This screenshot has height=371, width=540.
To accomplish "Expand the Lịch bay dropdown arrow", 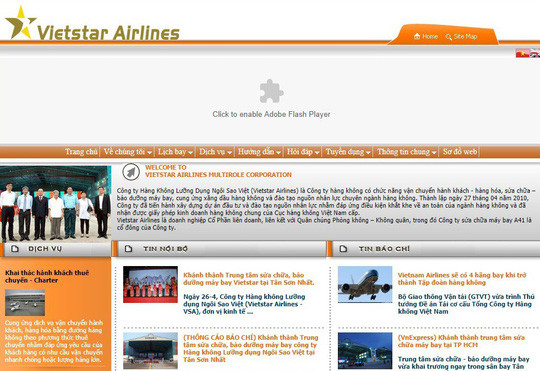I will tap(190, 152).
